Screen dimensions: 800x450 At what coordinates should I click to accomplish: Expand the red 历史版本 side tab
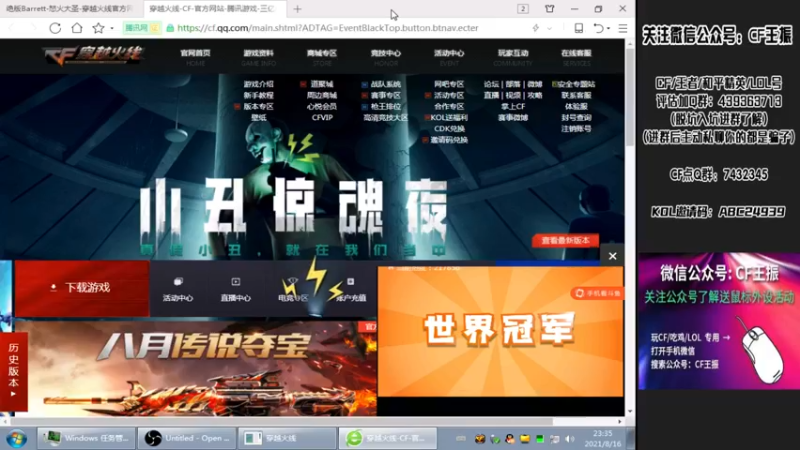(14, 371)
